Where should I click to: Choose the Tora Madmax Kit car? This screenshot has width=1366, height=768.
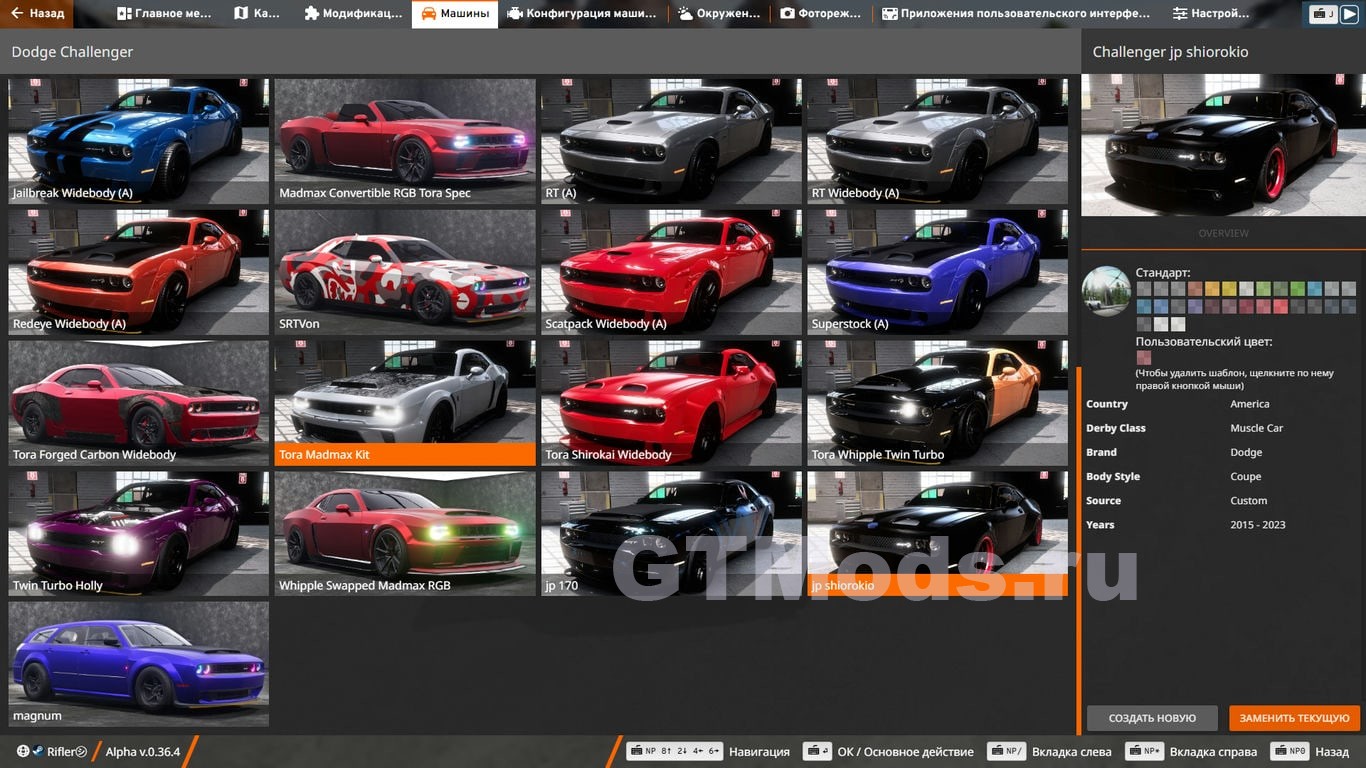coord(405,403)
